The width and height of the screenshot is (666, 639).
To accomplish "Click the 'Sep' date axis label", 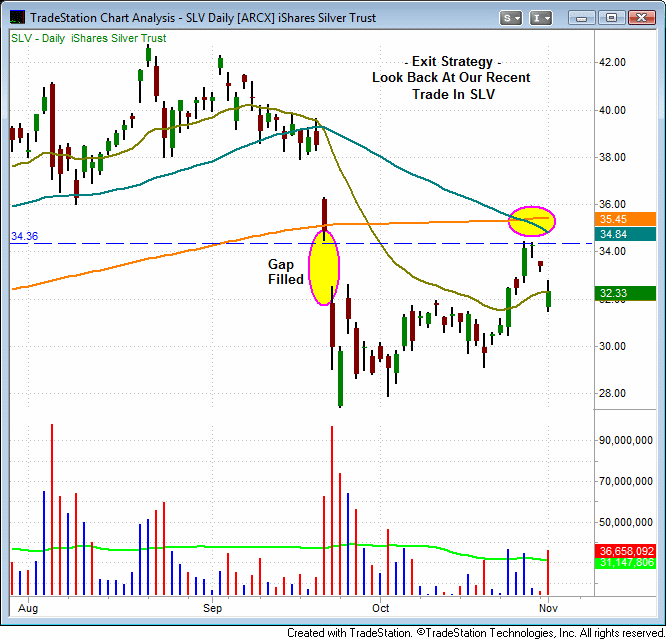I will [212, 608].
